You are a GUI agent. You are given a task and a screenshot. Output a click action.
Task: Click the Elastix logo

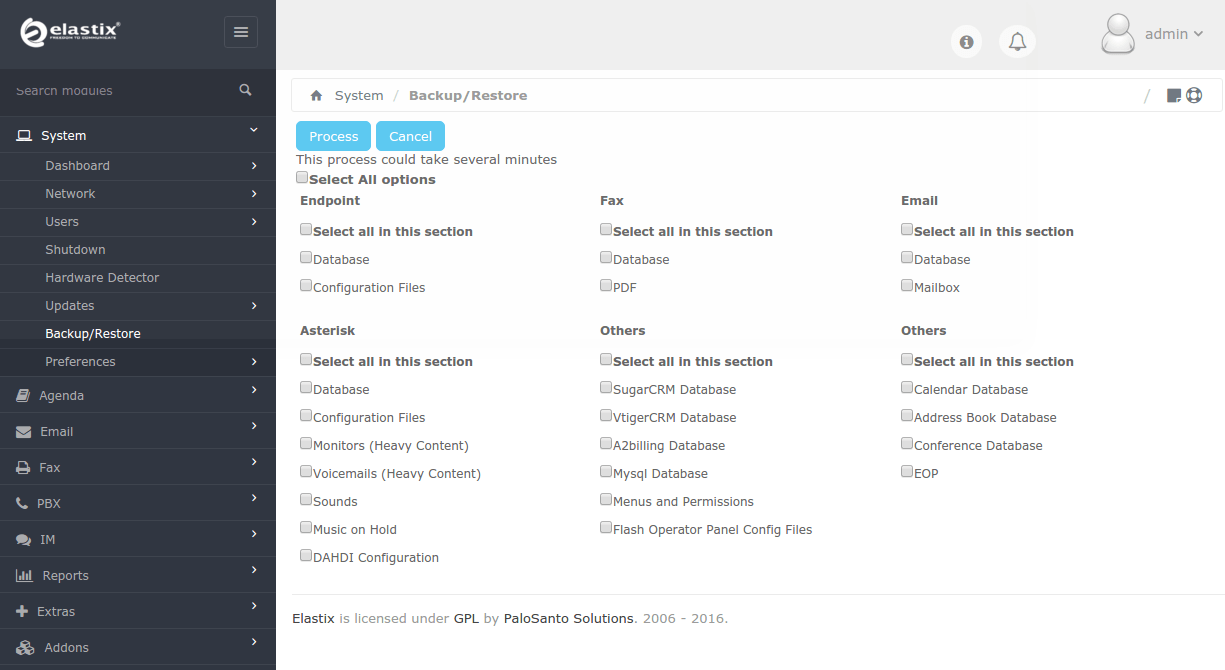click(x=70, y=33)
